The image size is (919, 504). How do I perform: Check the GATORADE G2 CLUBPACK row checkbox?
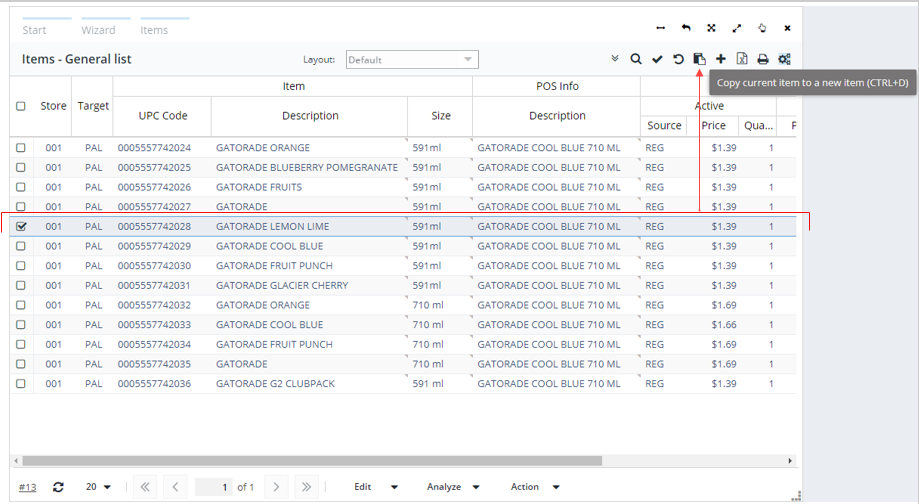(21, 384)
